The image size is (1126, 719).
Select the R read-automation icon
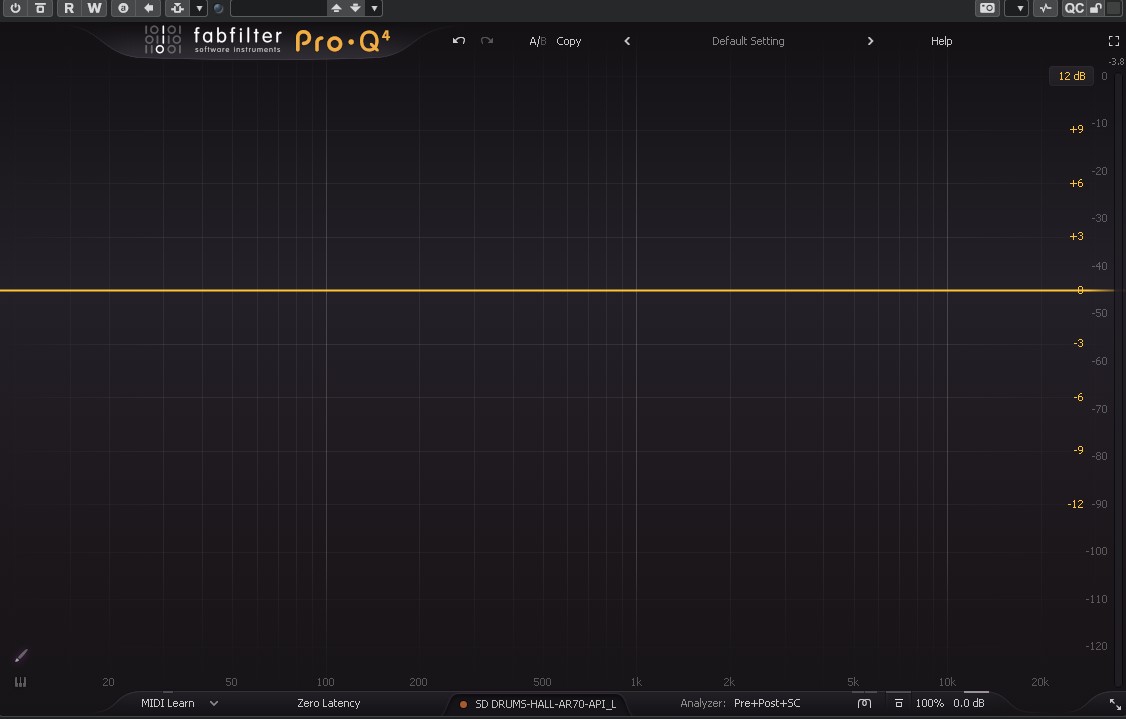[68, 8]
